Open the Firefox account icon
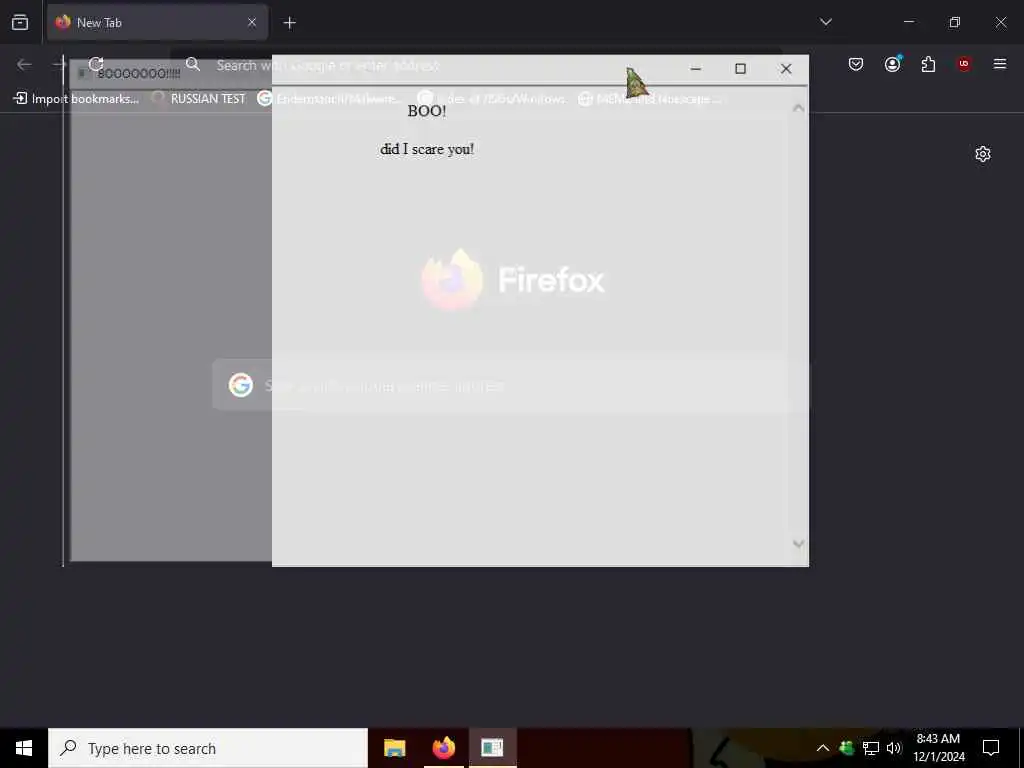The width and height of the screenshot is (1024, 768). click(892, 64)
